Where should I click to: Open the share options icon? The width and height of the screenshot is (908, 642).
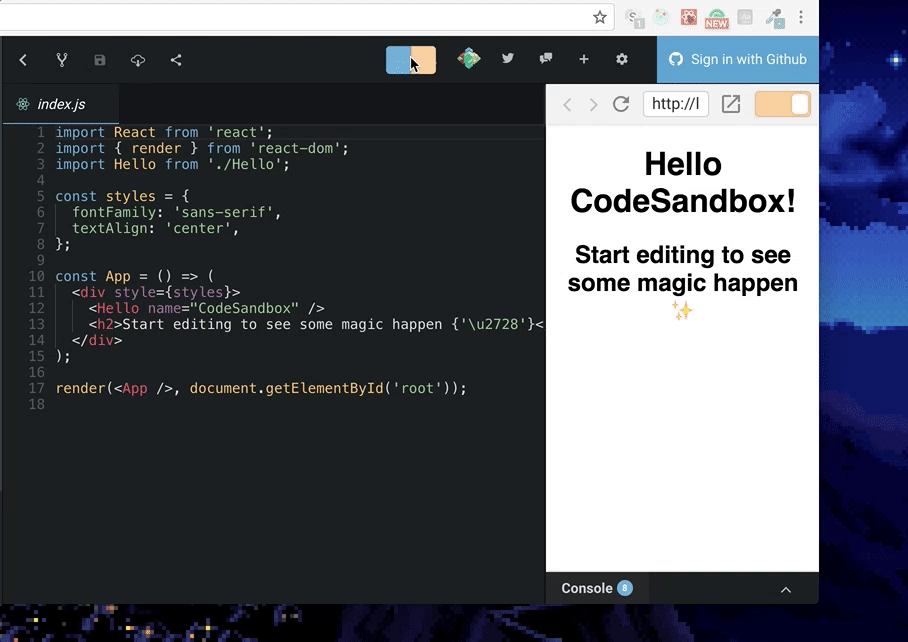coord(176,60)
